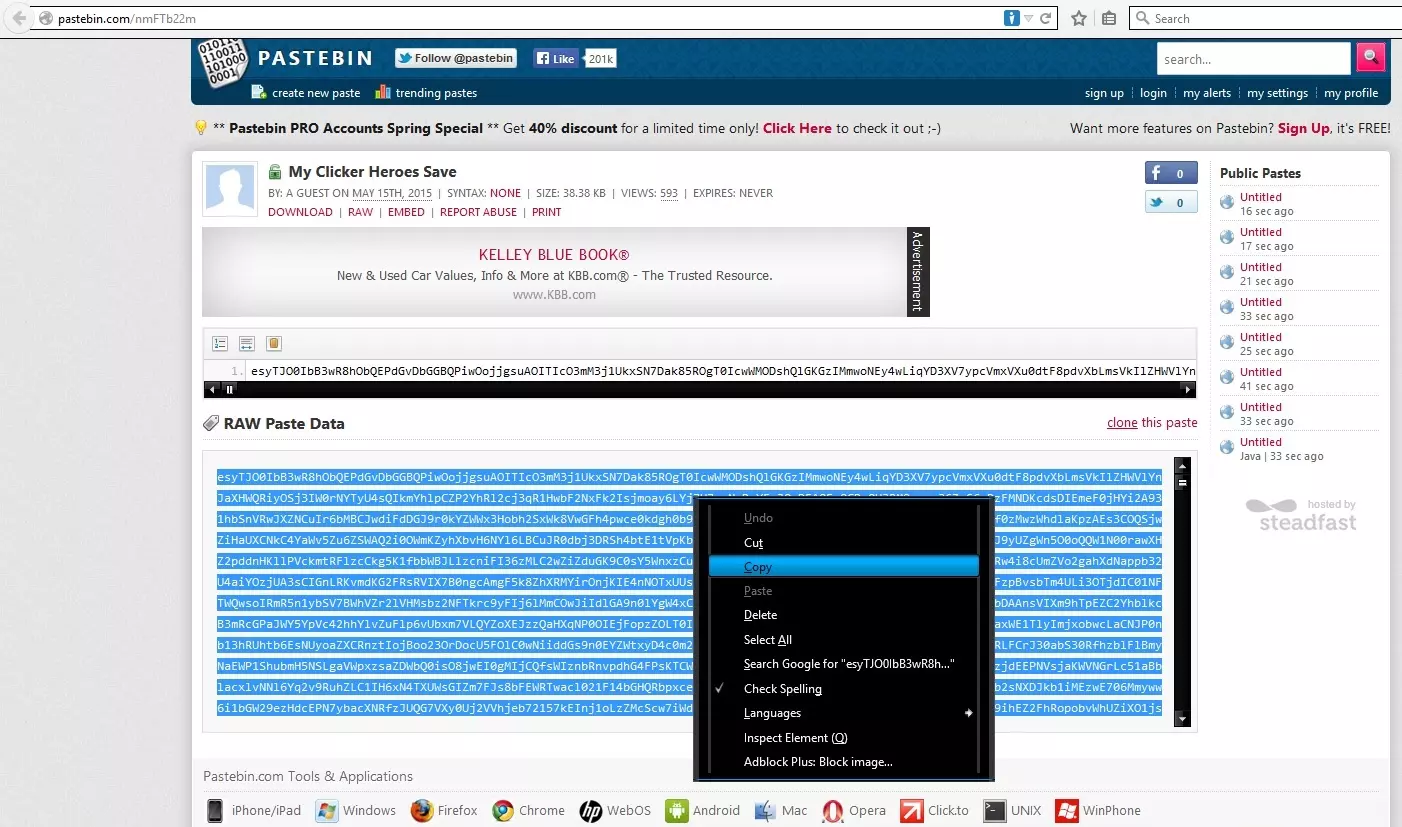Open the my settings link
The image size is (1402, 827).
click(1277, 93)
